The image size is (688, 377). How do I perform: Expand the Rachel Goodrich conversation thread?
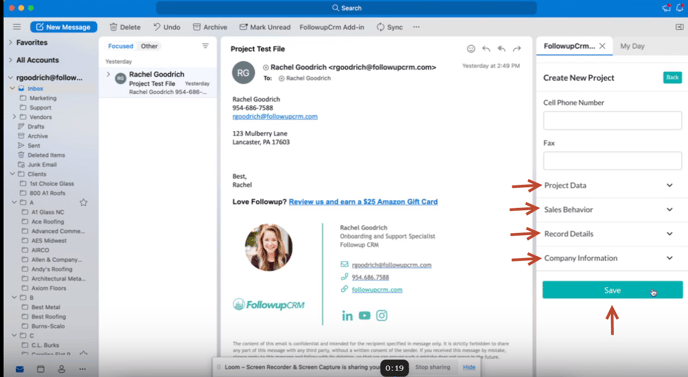pos(108,74)
